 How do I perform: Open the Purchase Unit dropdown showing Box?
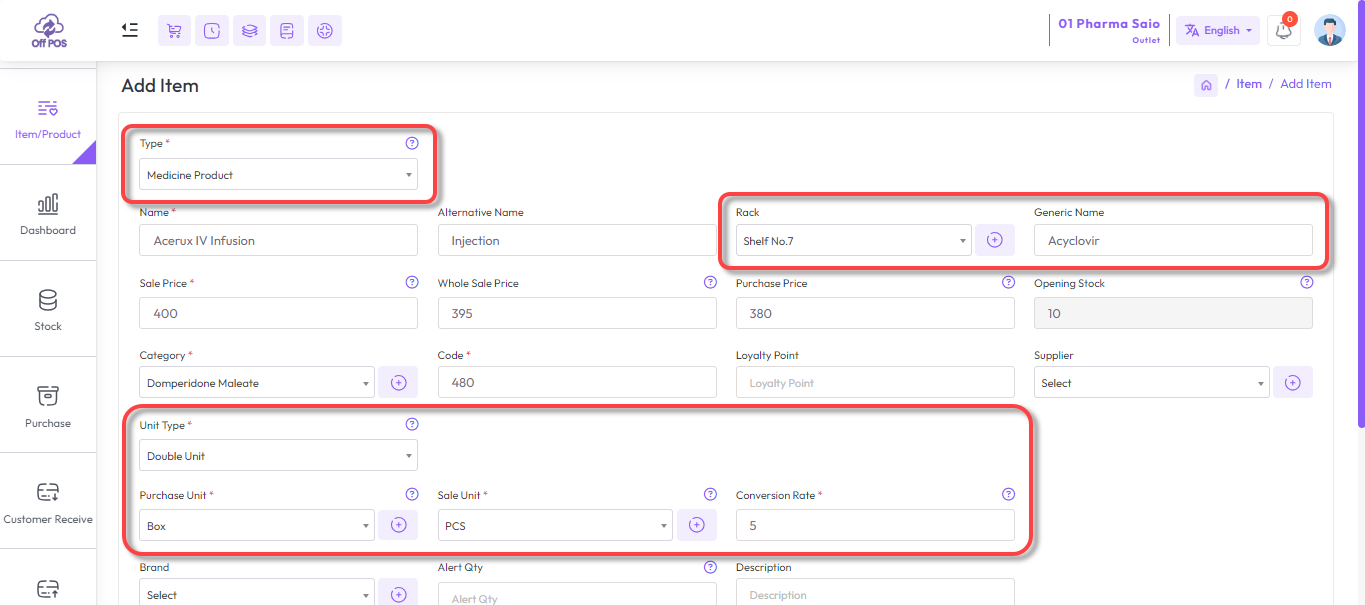click(x=257, y=525)
